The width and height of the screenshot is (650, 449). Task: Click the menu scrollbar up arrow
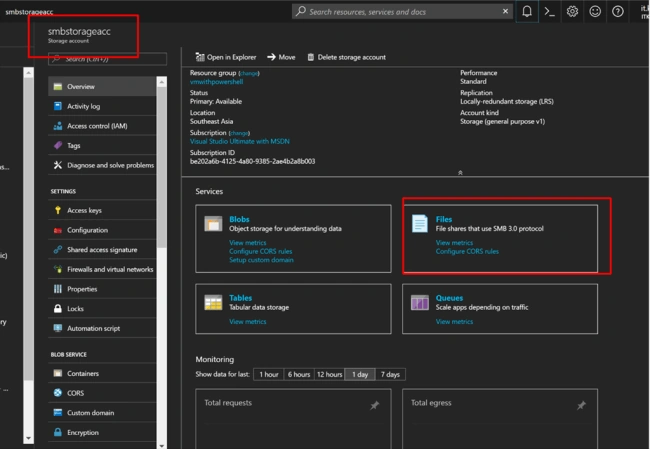click(162, 82)
